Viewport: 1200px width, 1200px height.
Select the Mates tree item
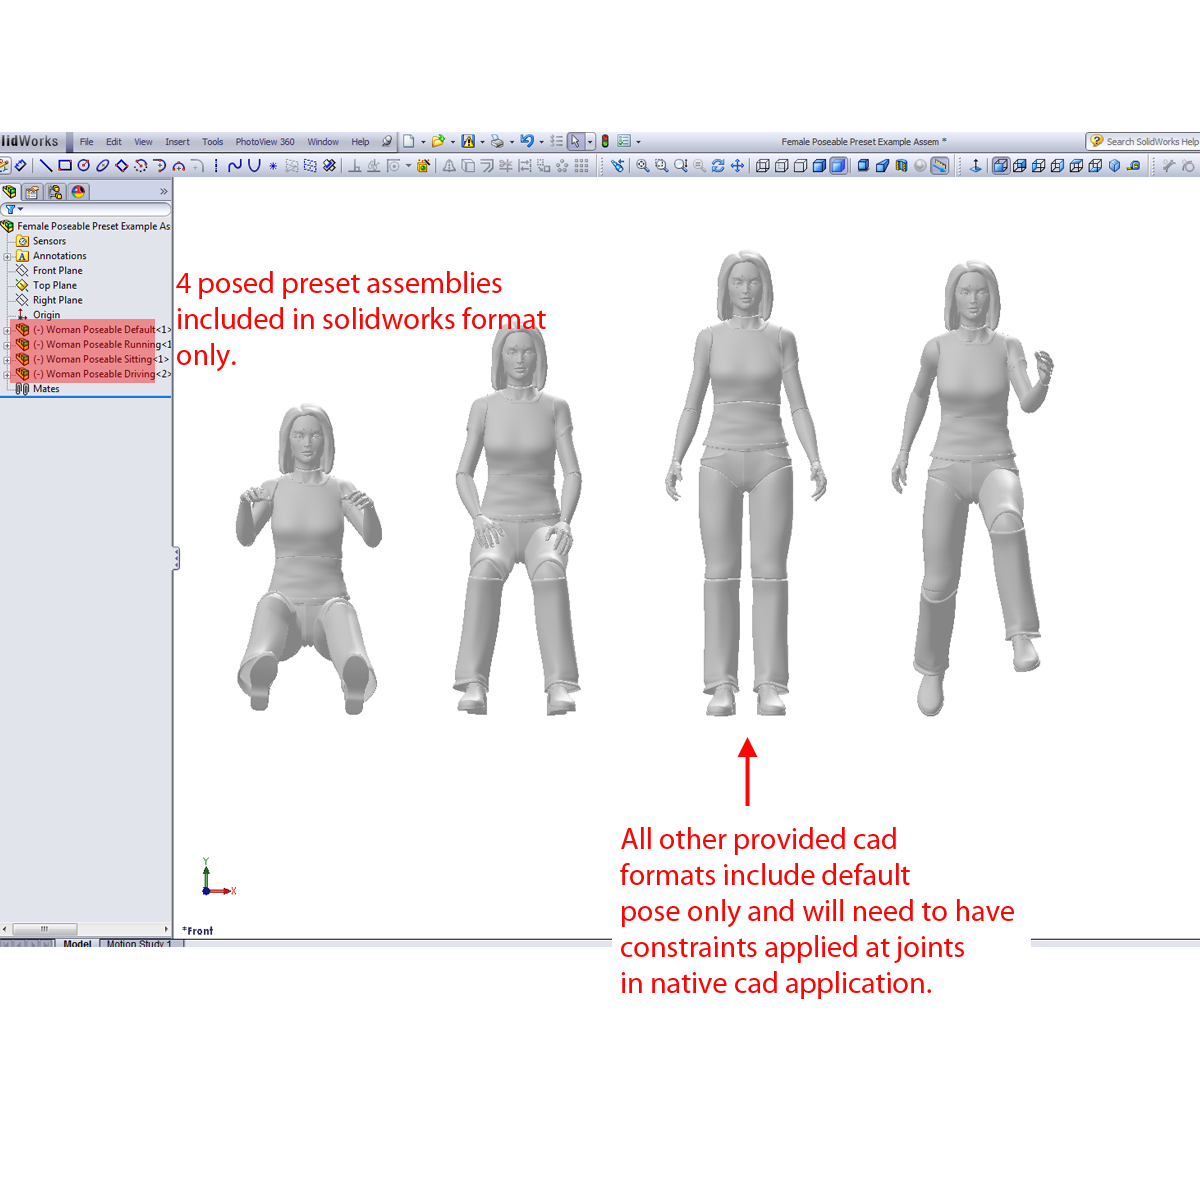pyautogui.click(x=47, y=388)
